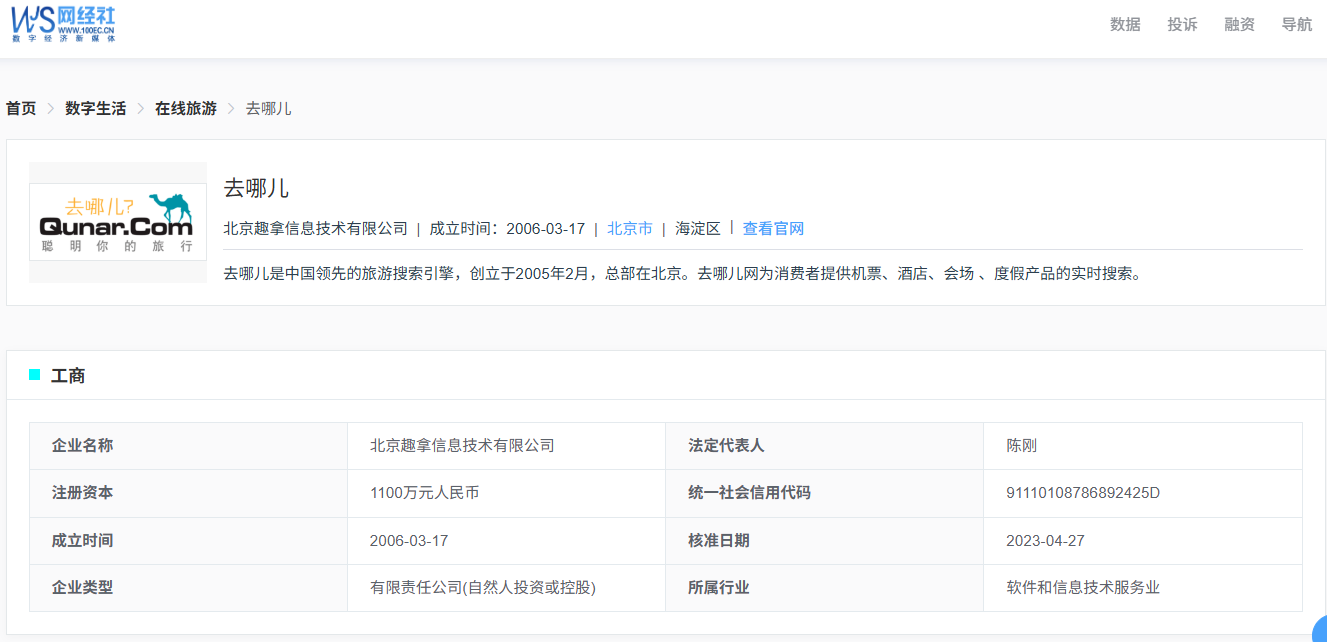Click the 2006-03-17 table value cell
The height and width of the screenshot is (642, 1327).
coord(506,541)
